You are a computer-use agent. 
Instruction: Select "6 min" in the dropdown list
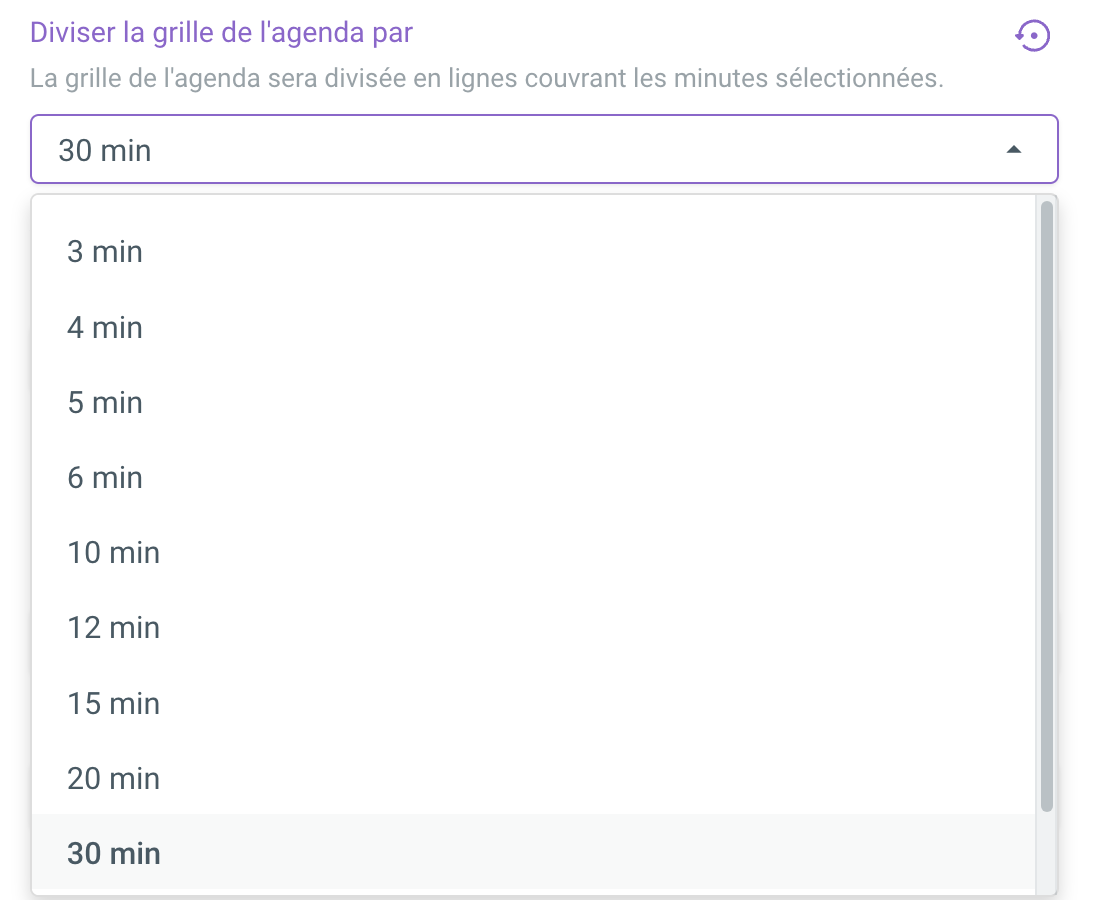(x=105, y=477)
